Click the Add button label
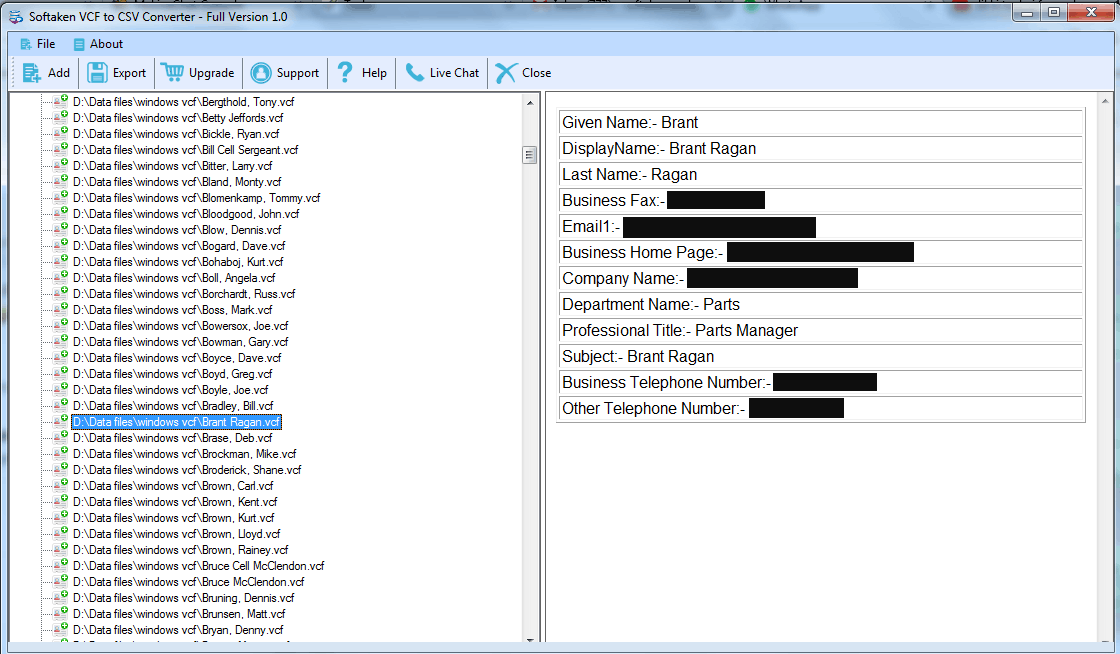Image resolution: width=1120 pixels, height=654 pixels. 59,73
